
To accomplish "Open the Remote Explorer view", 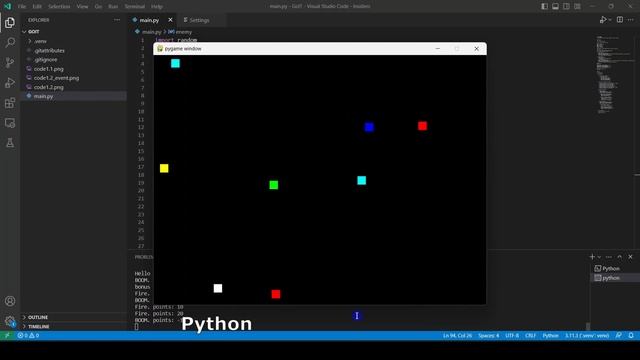I will pos(10,123).
